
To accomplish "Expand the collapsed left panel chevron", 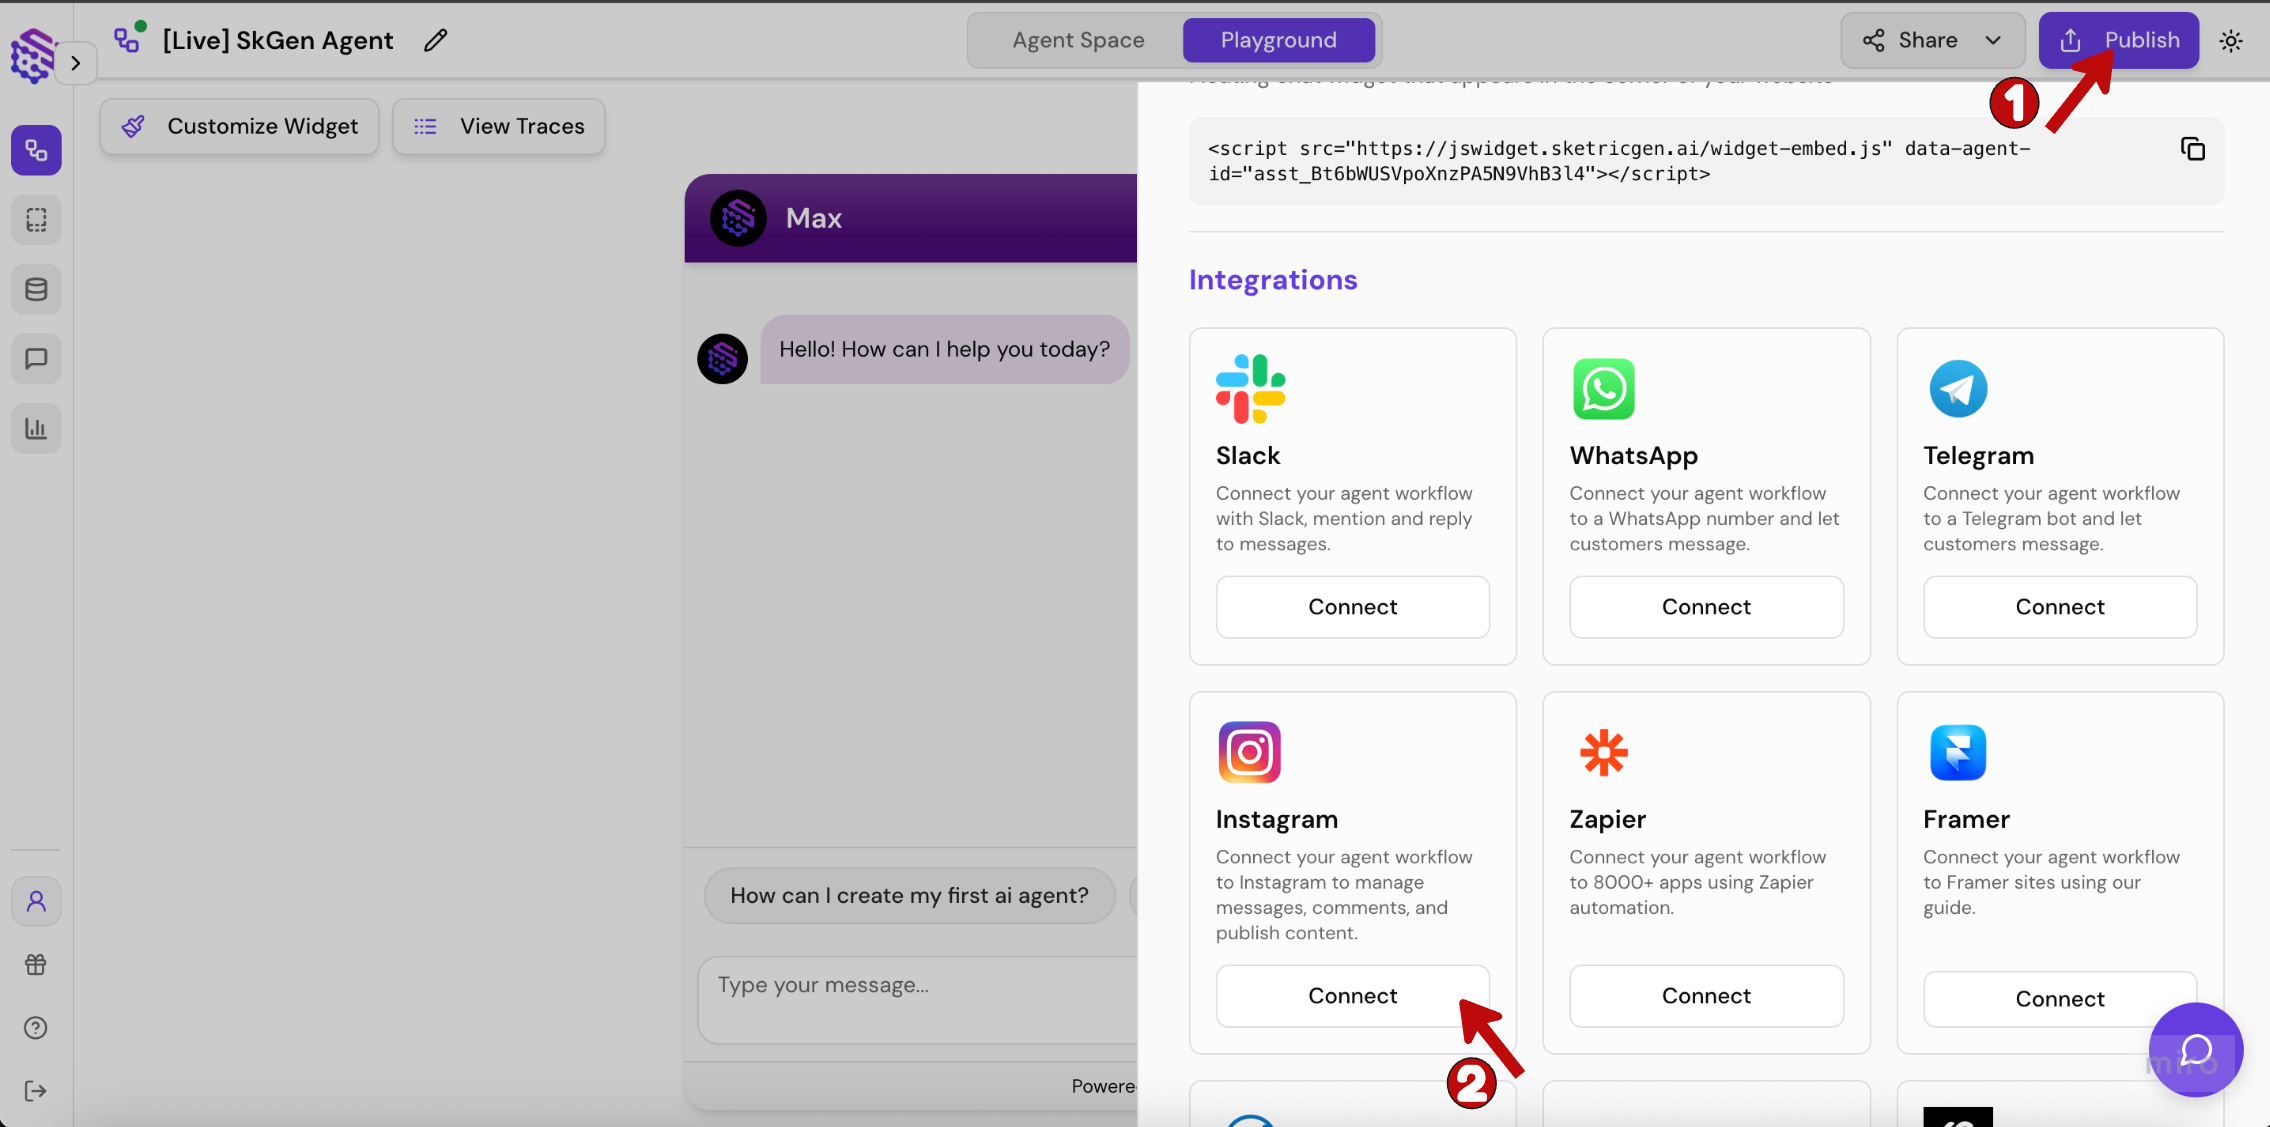I will [76, 62].
